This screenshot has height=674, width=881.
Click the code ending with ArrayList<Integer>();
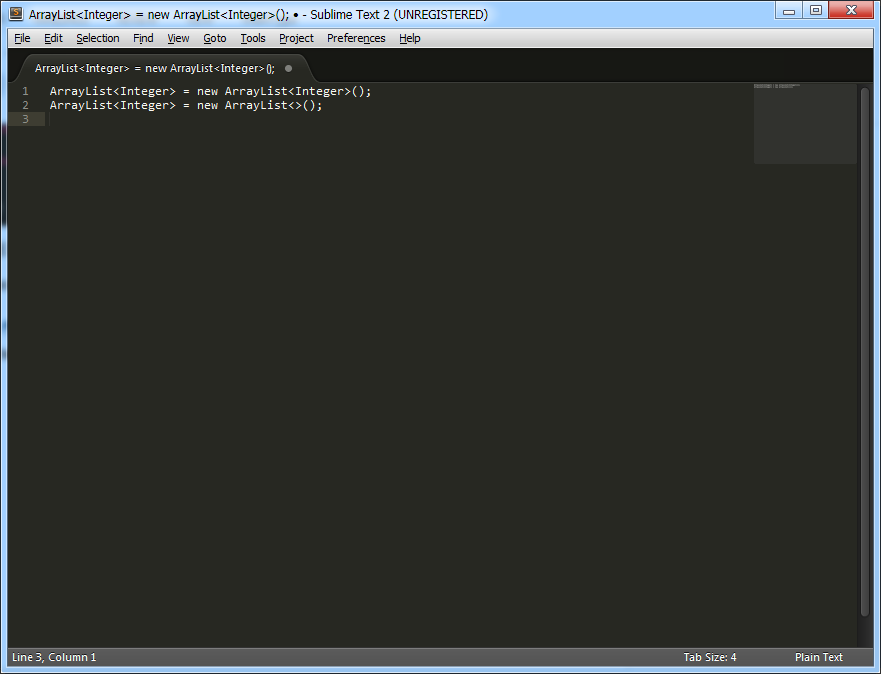[211, 91]
